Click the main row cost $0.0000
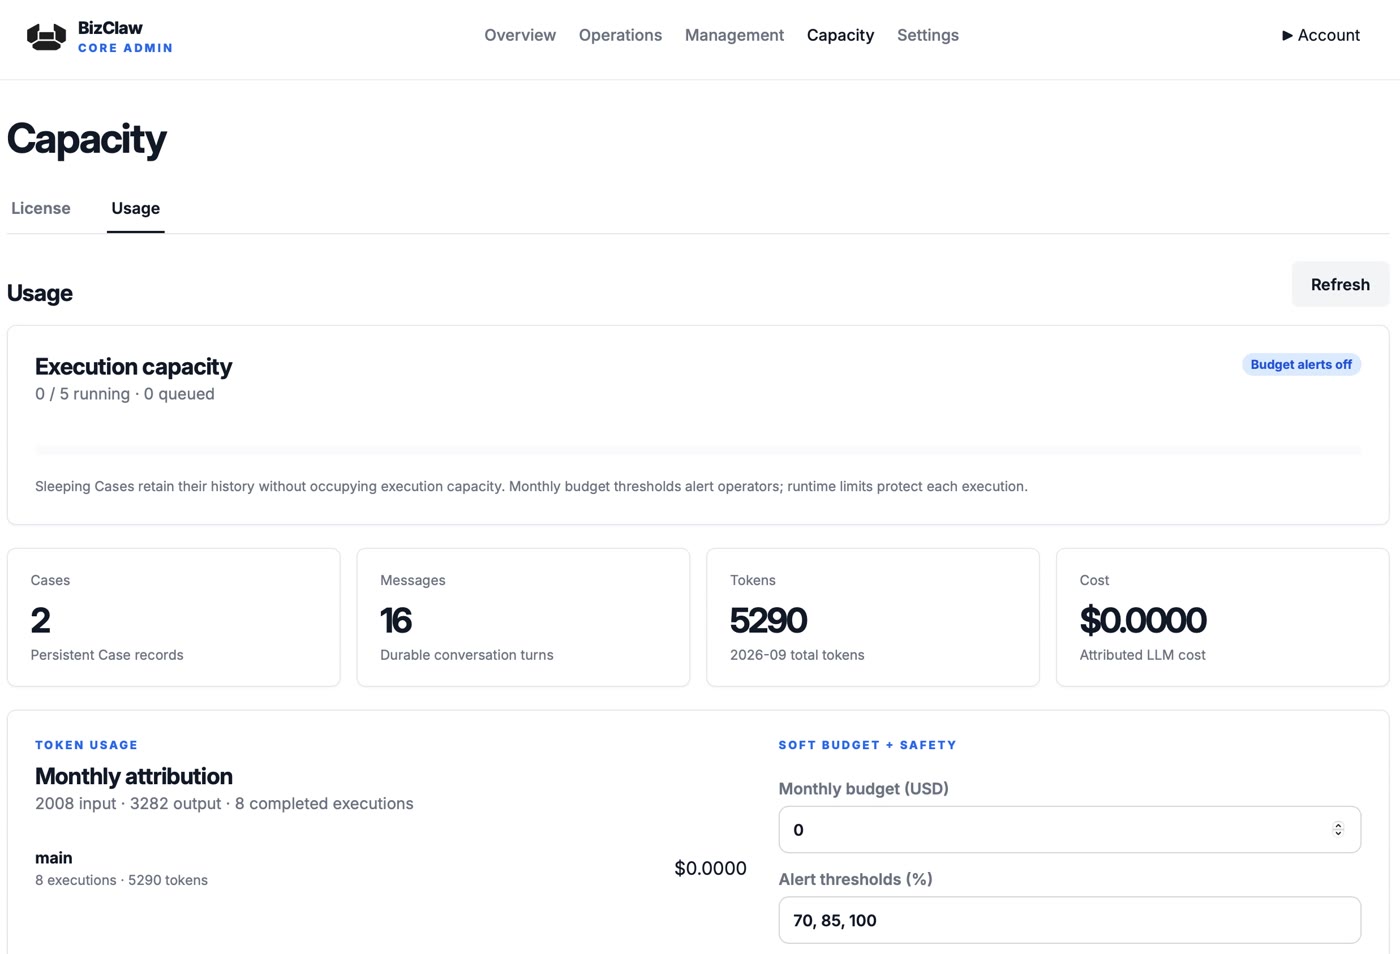1400x954 pixels. click(710, 868)
